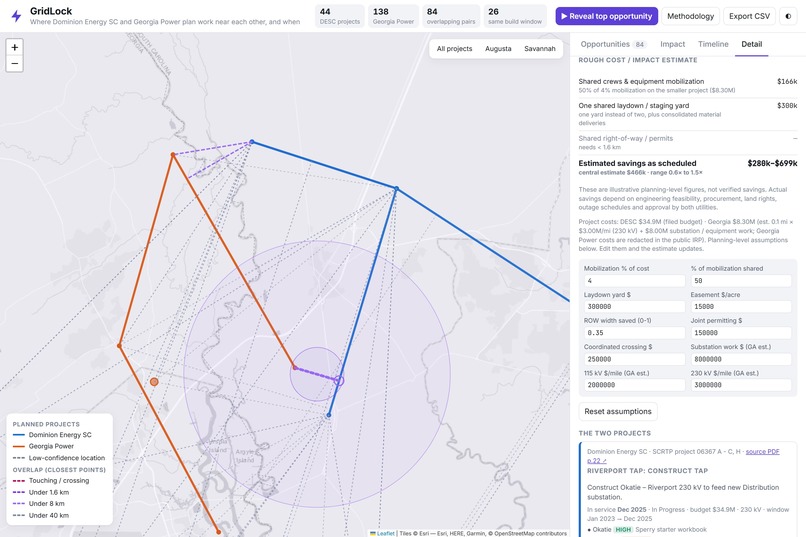Toggle the dark/light theme icon
The image size is (806, 537).
click(788, 16)
